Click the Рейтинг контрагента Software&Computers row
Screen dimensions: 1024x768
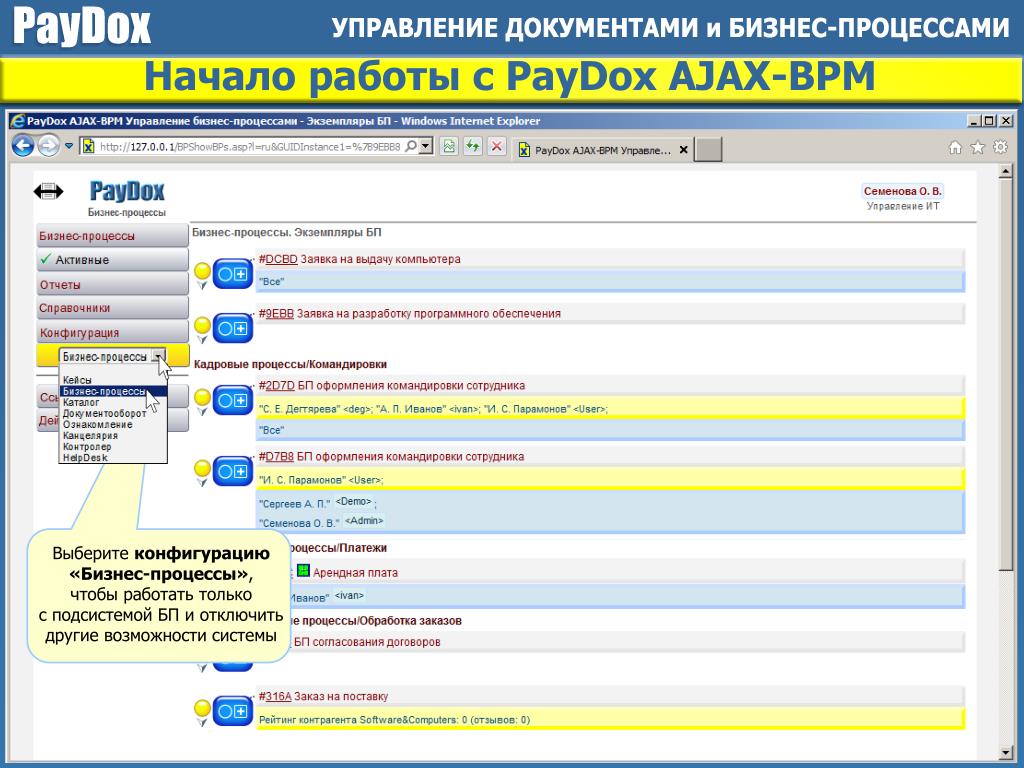point(610,720)
